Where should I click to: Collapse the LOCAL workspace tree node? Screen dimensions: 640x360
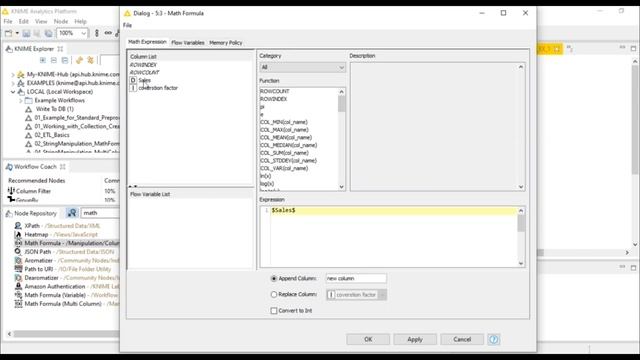point(13,92)
